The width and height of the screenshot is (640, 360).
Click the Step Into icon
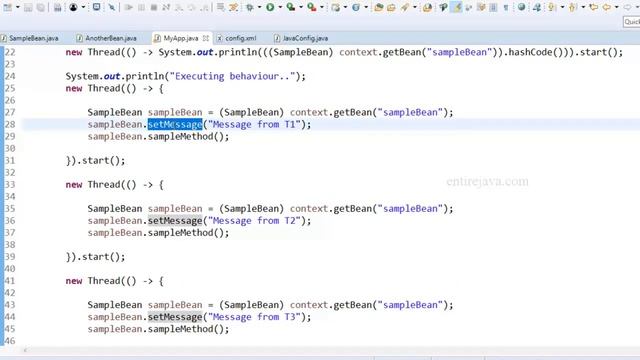(179, 7)
